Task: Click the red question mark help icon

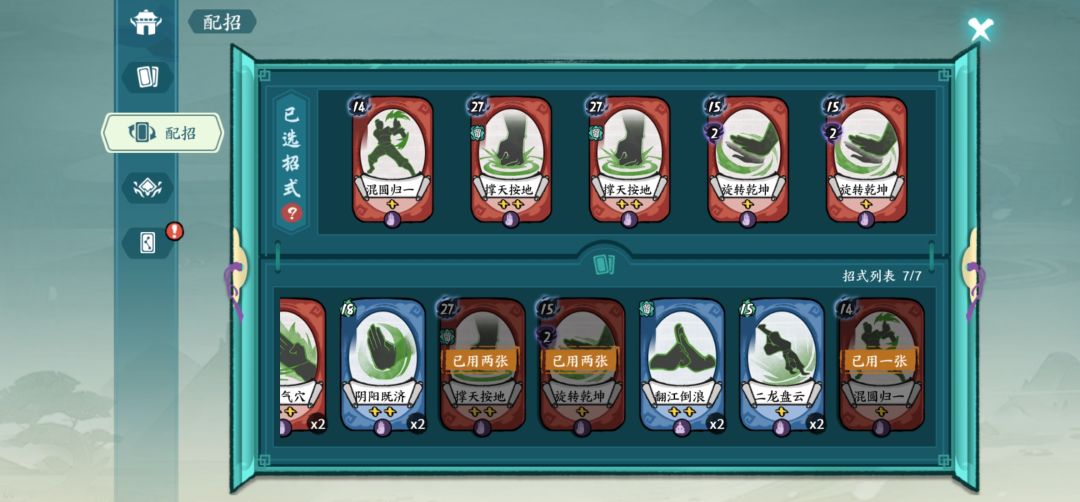Action: click(x=291, y=213)
